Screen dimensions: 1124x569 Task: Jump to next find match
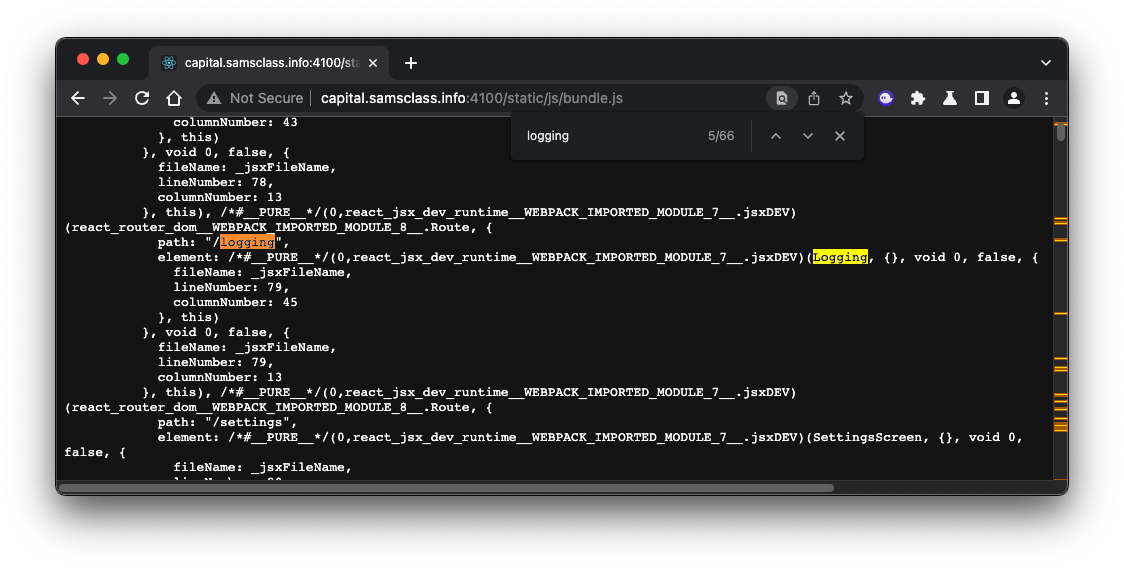tap(808, 136)
